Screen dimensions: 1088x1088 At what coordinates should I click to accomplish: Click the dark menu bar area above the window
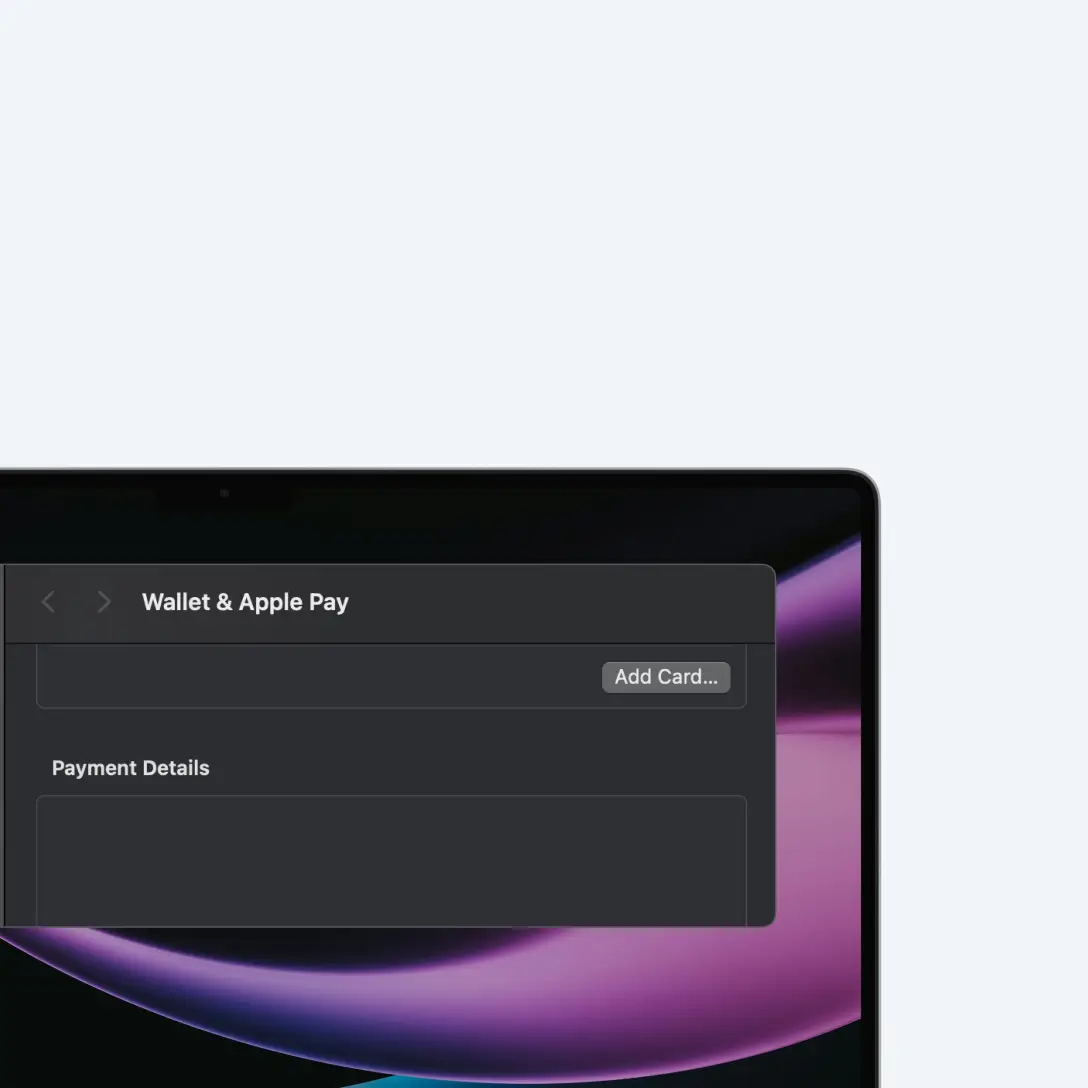[500, 525]
